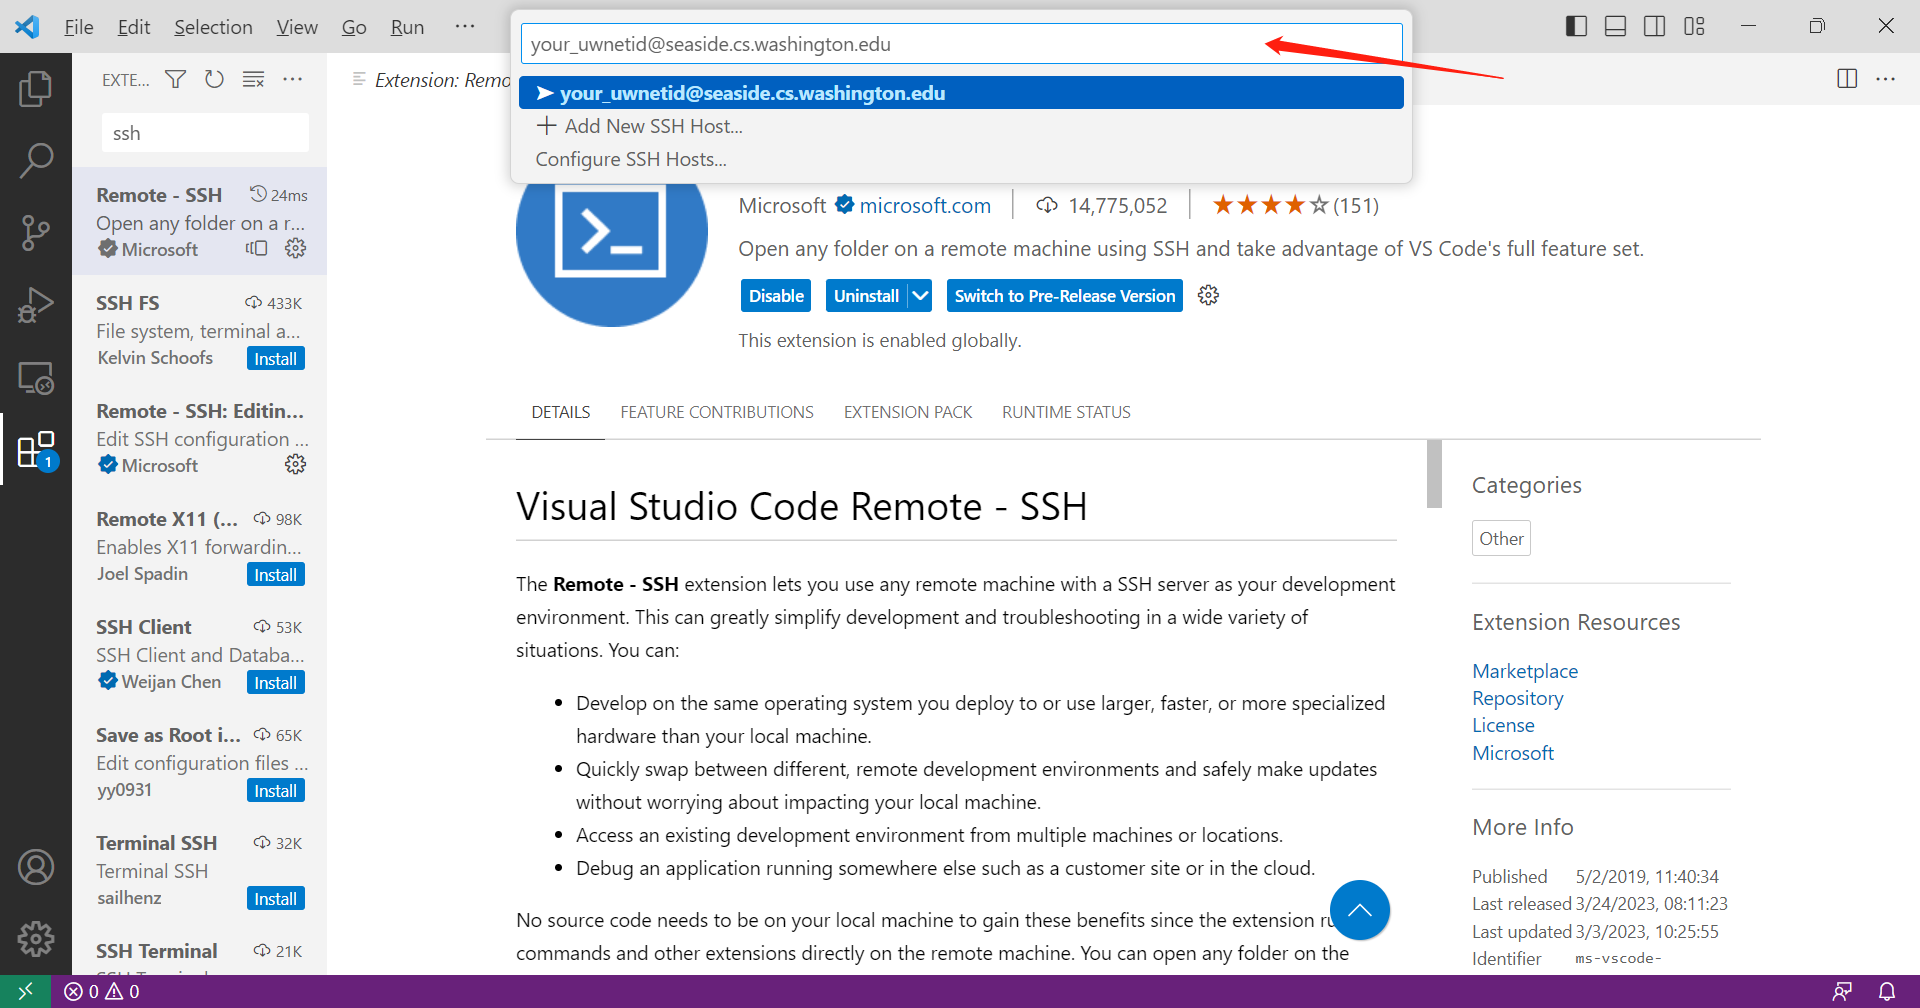Image resolution: width=1920 pixels, height=1008 pixels.
Task: Click the feedback icon in status bar
Action: point(1842,991)
